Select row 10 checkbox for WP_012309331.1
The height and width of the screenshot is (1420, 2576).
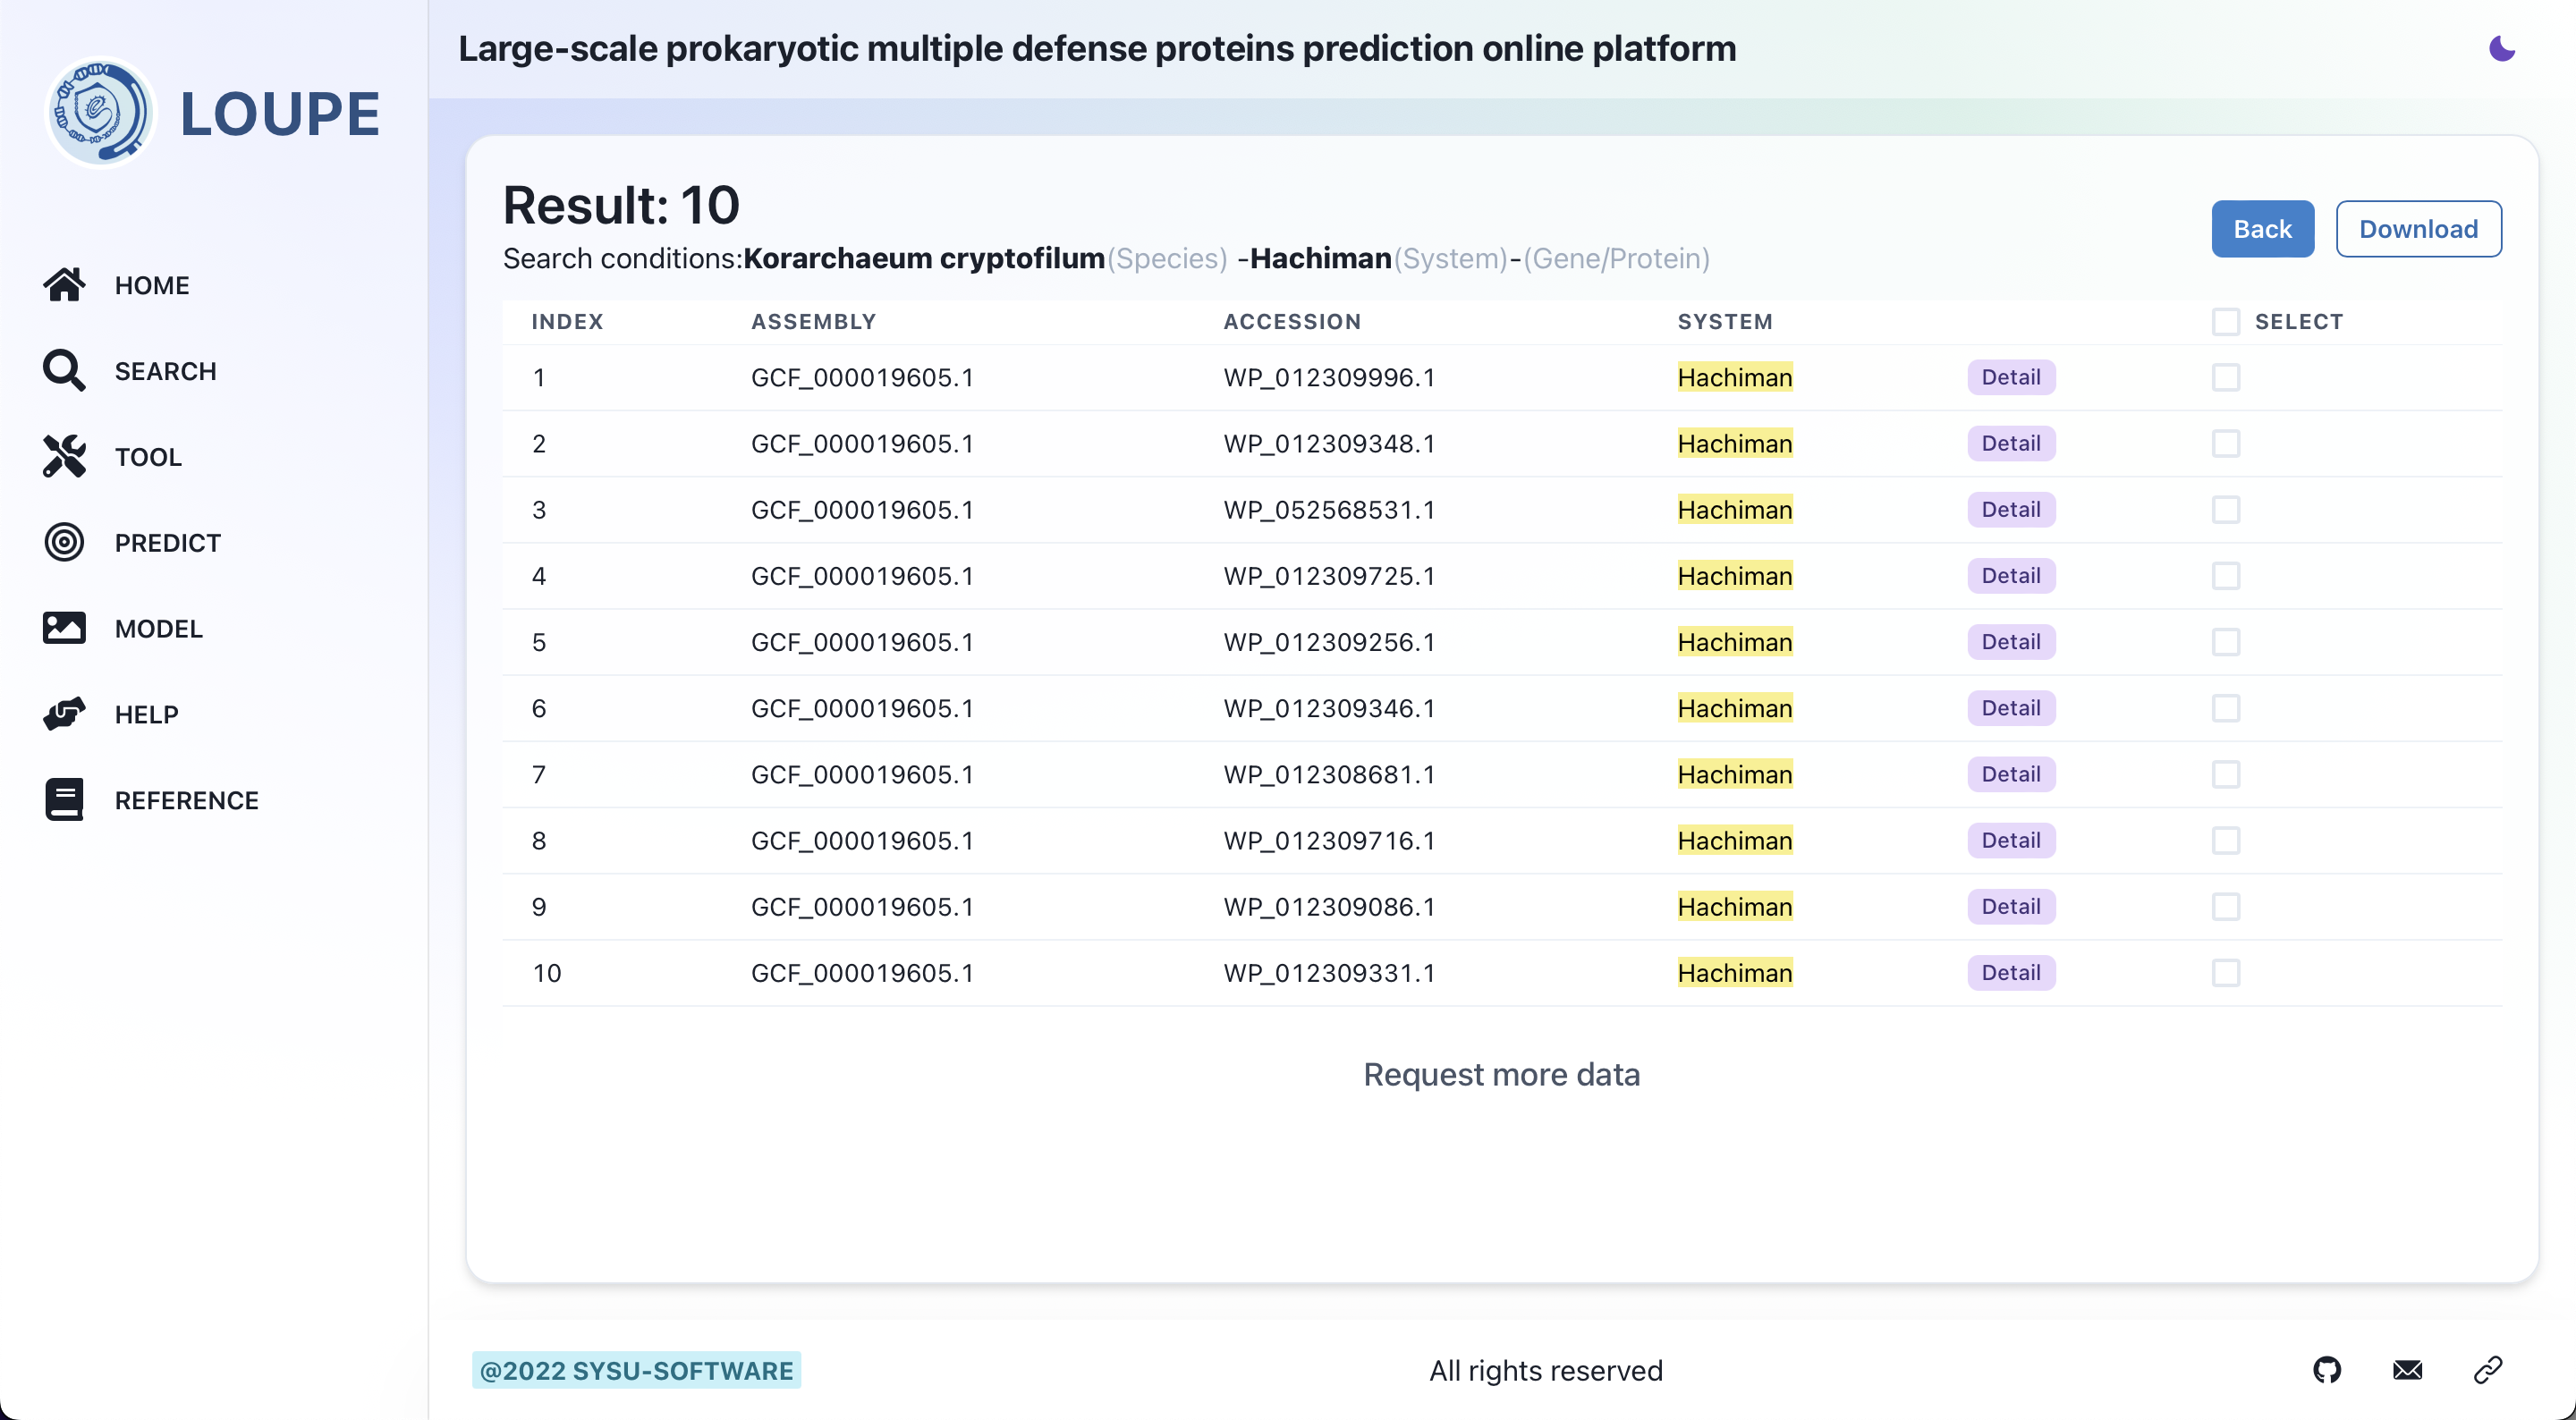tap(2225, 973)
